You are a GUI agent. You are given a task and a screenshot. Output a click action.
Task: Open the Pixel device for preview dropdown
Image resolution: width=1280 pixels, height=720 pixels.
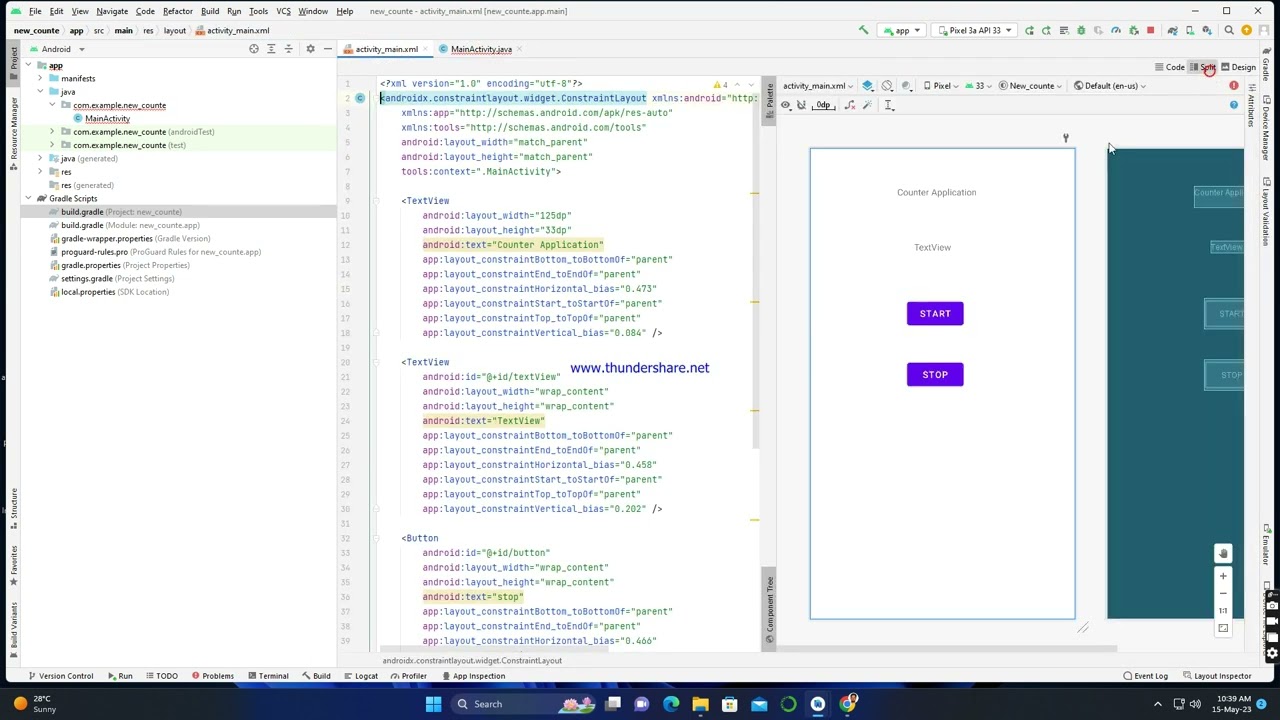coord(942,86)
